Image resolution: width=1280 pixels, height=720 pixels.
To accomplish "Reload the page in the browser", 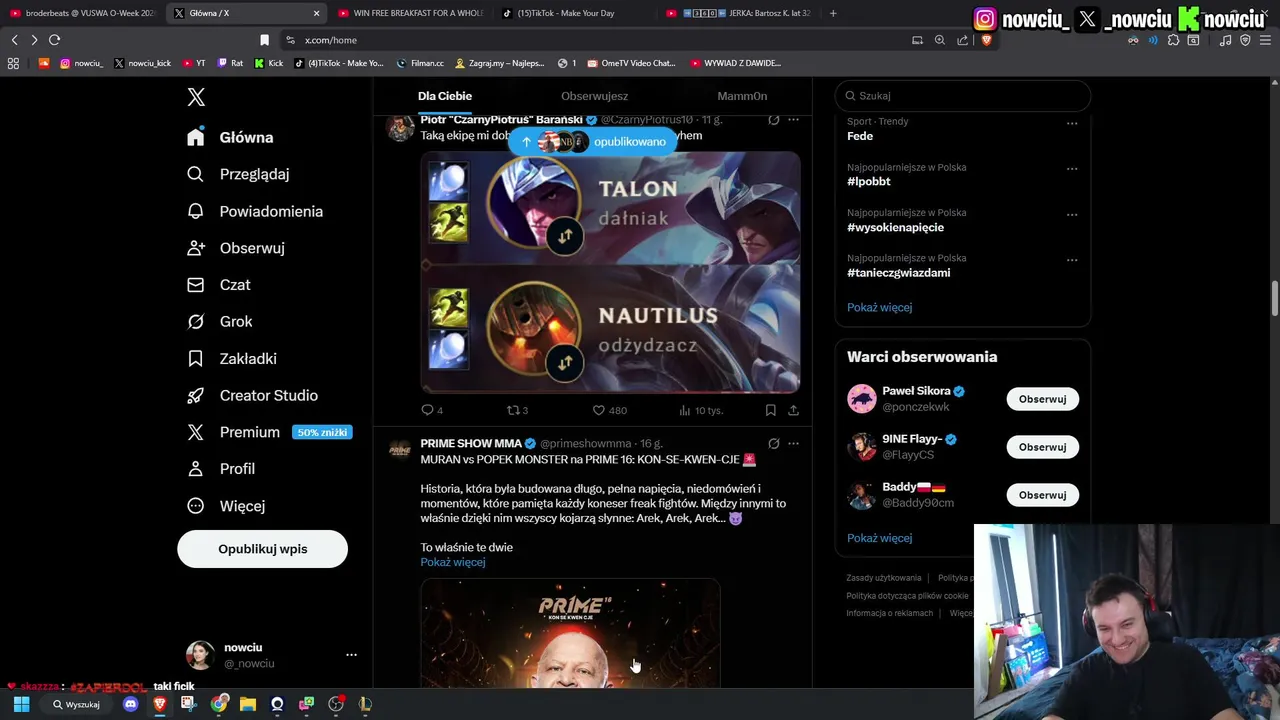I will click(54, 40).
